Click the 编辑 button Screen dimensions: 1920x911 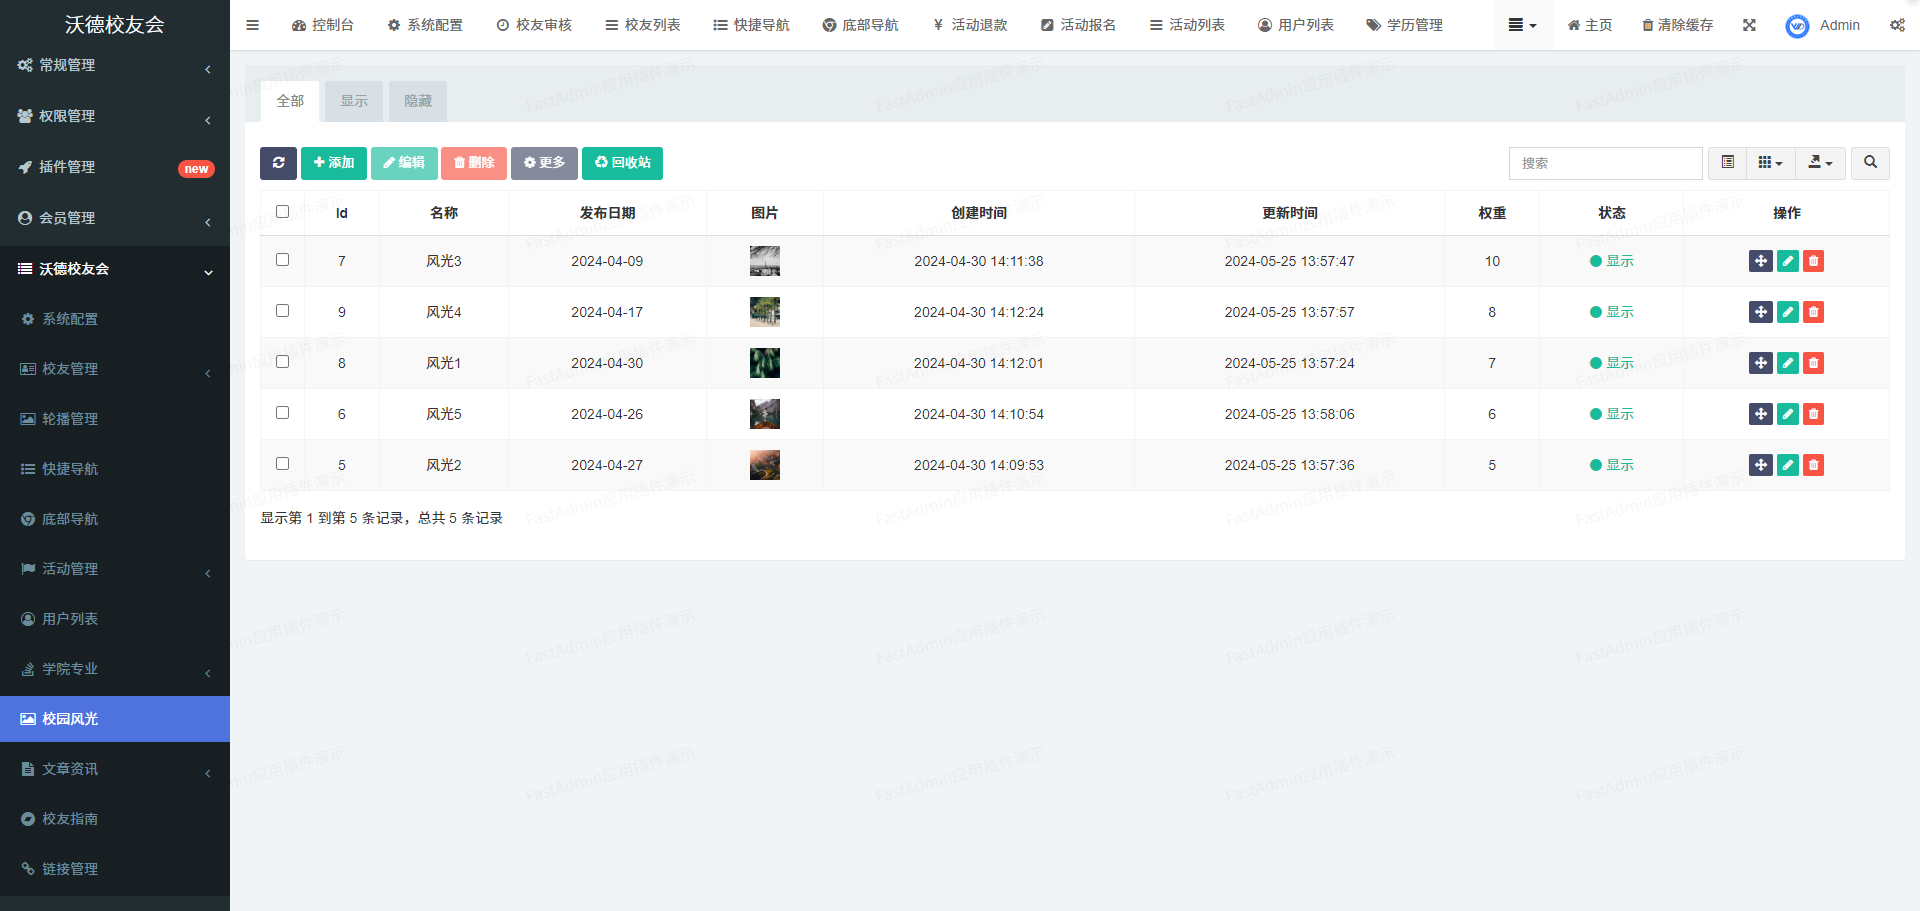(x=404, y=163)
